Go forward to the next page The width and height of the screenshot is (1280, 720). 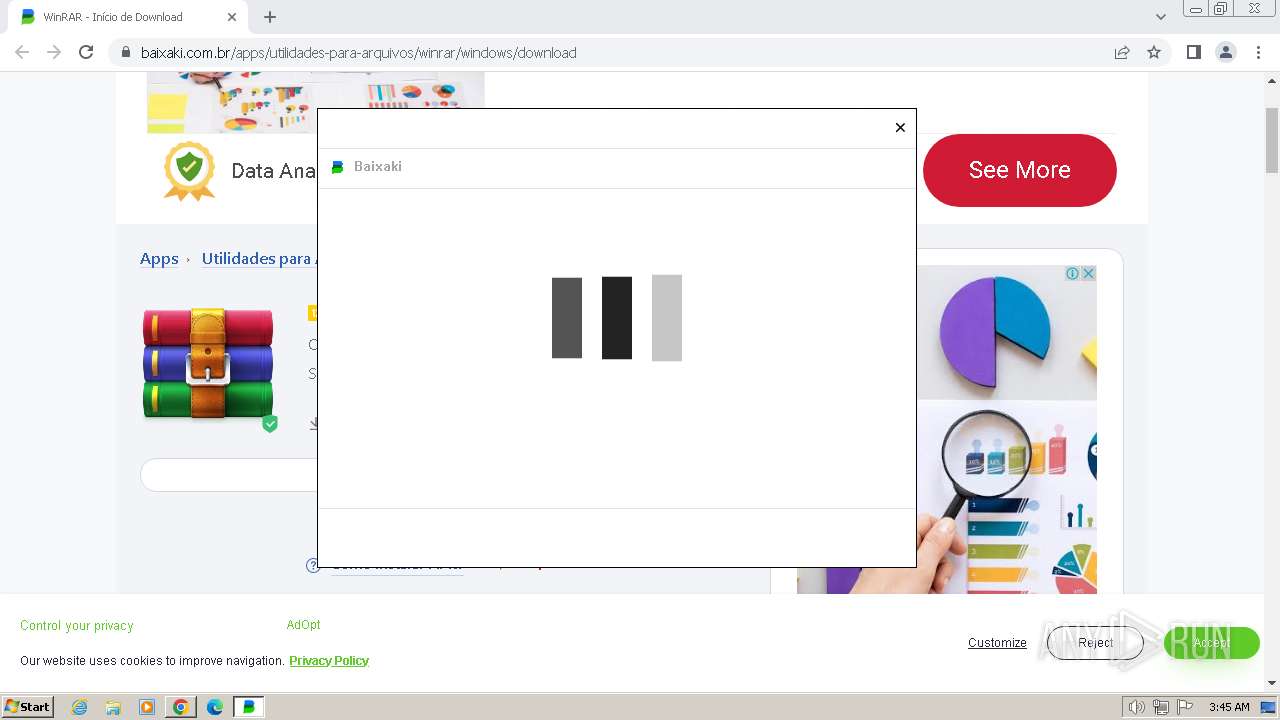[54, 52]
